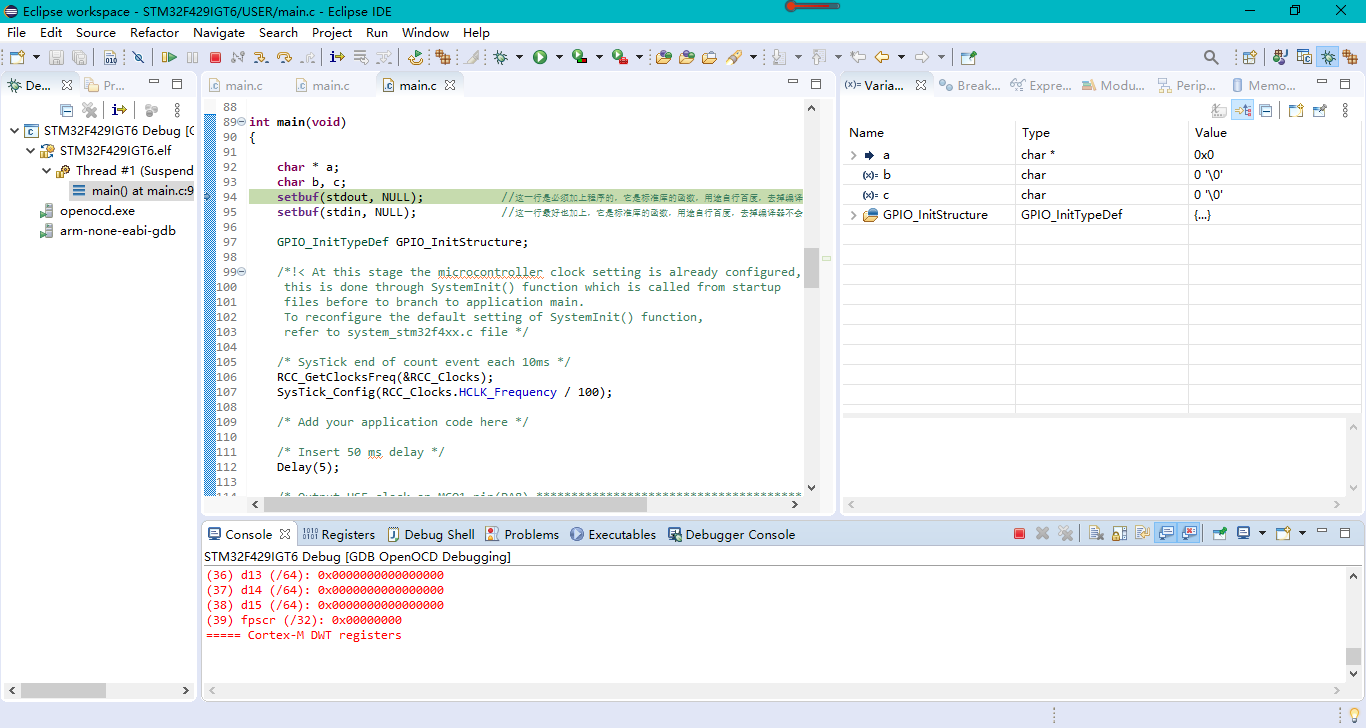Screen dimensions: 1366x728
Task: Click the New file toolbar icon
Action: tap(17, 57)
